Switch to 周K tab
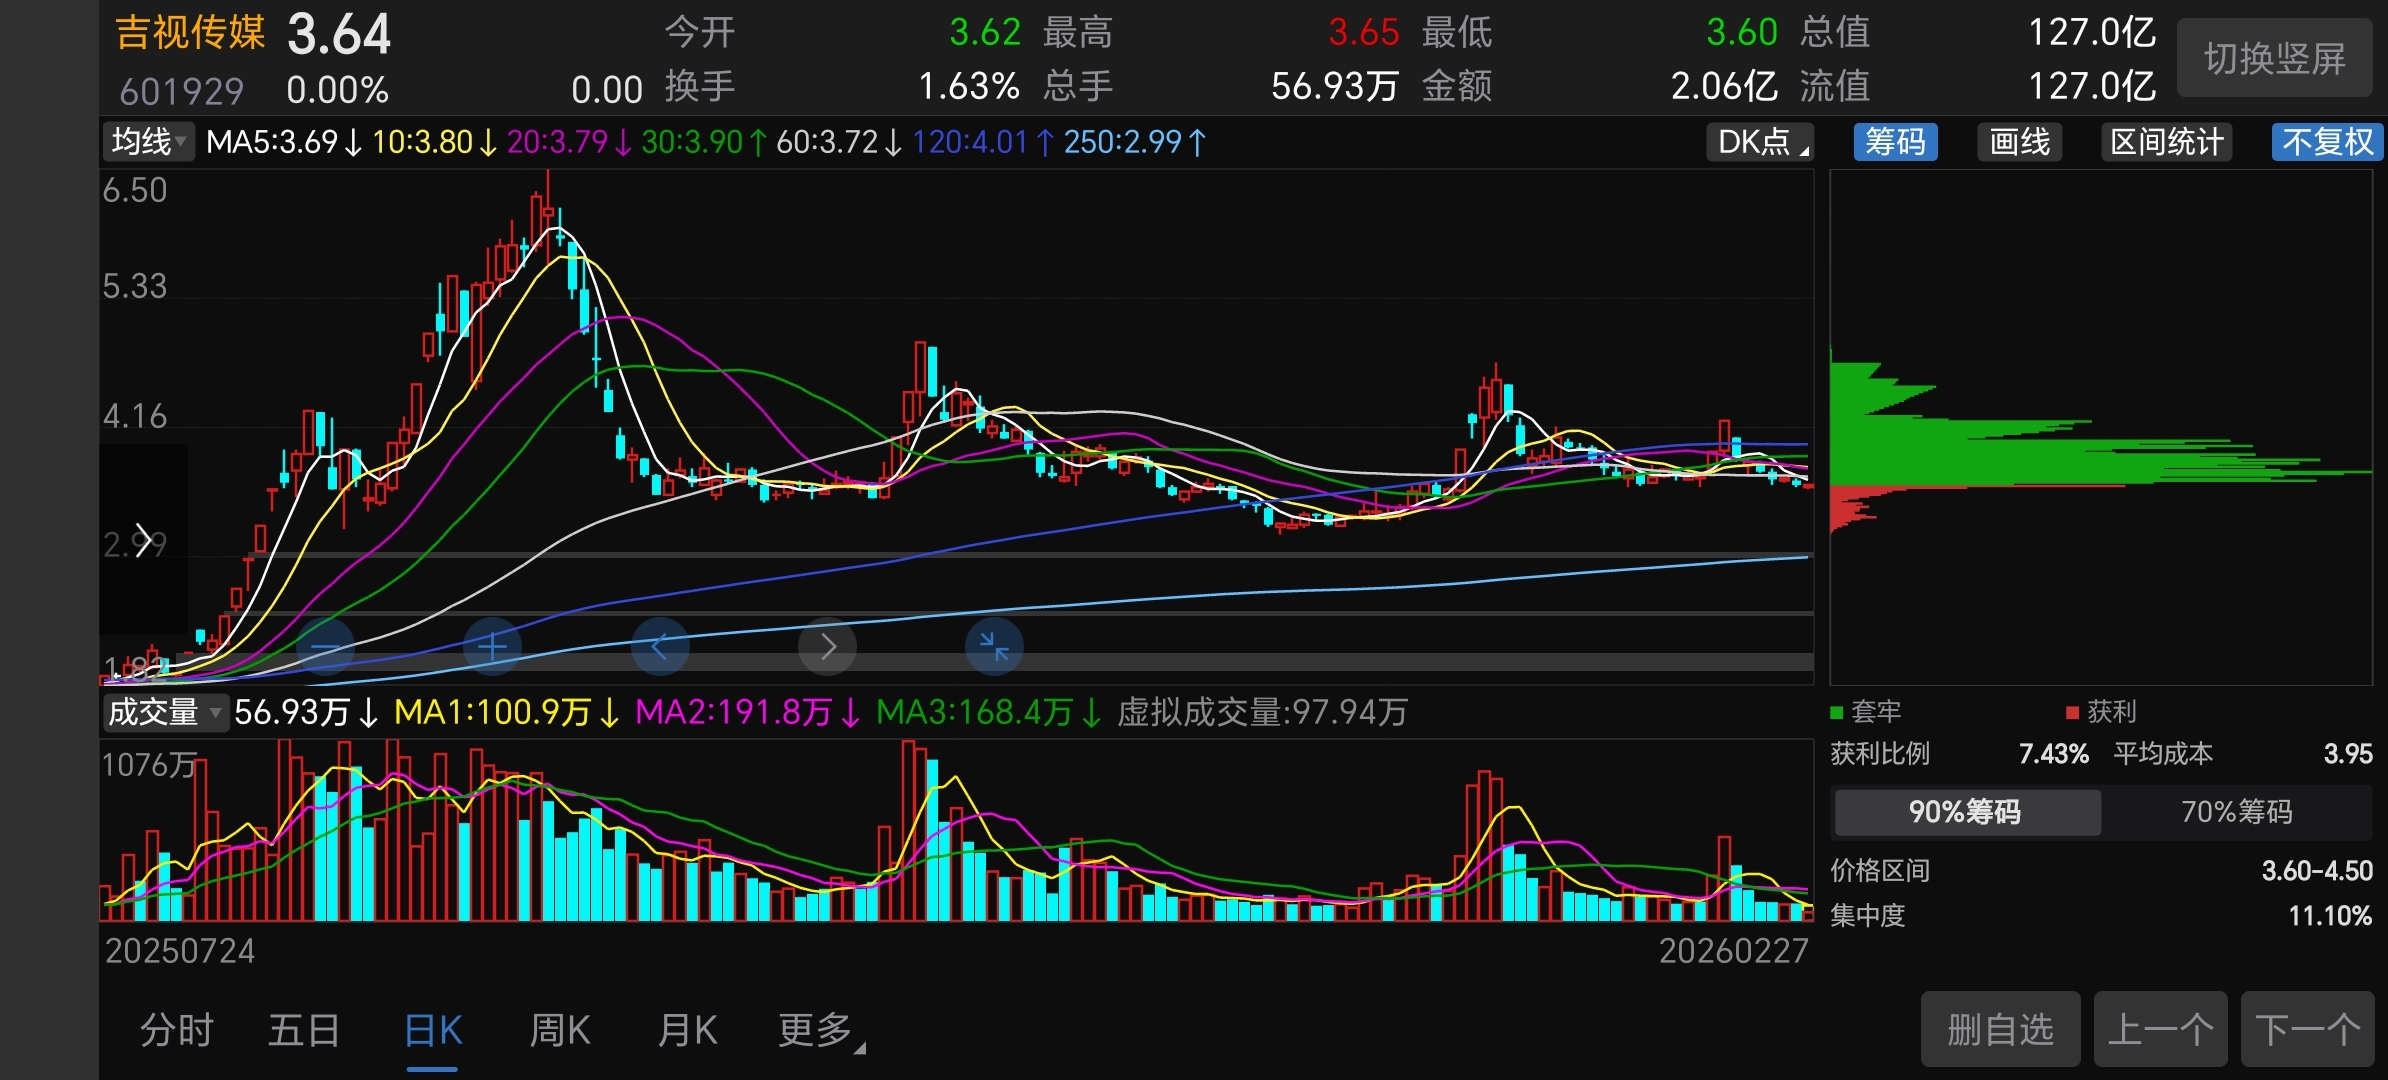 click(560, 1030)
